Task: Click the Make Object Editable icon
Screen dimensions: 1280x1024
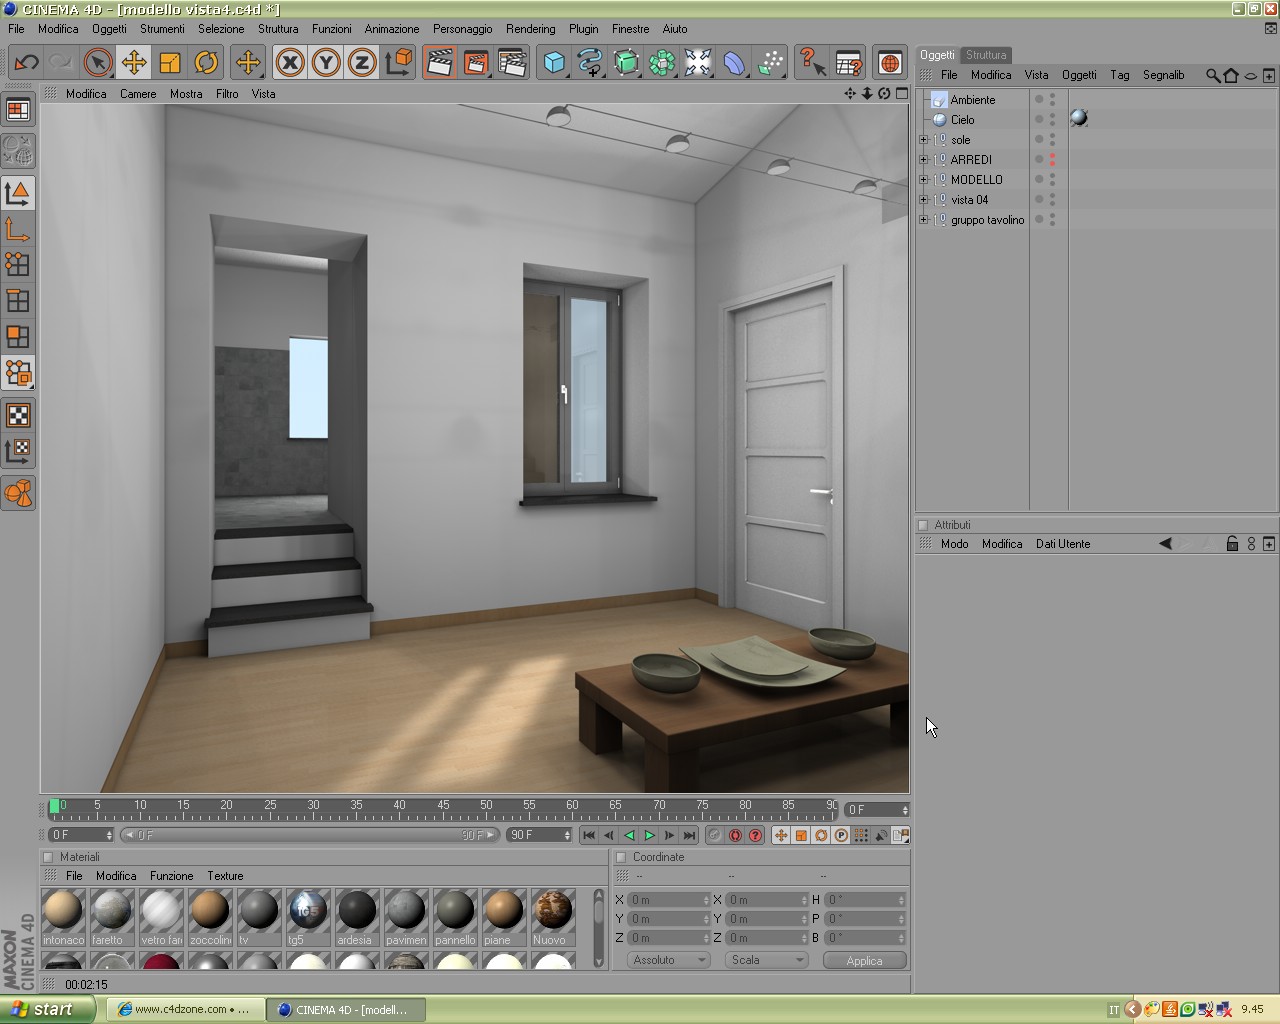Action: [18, 151]
